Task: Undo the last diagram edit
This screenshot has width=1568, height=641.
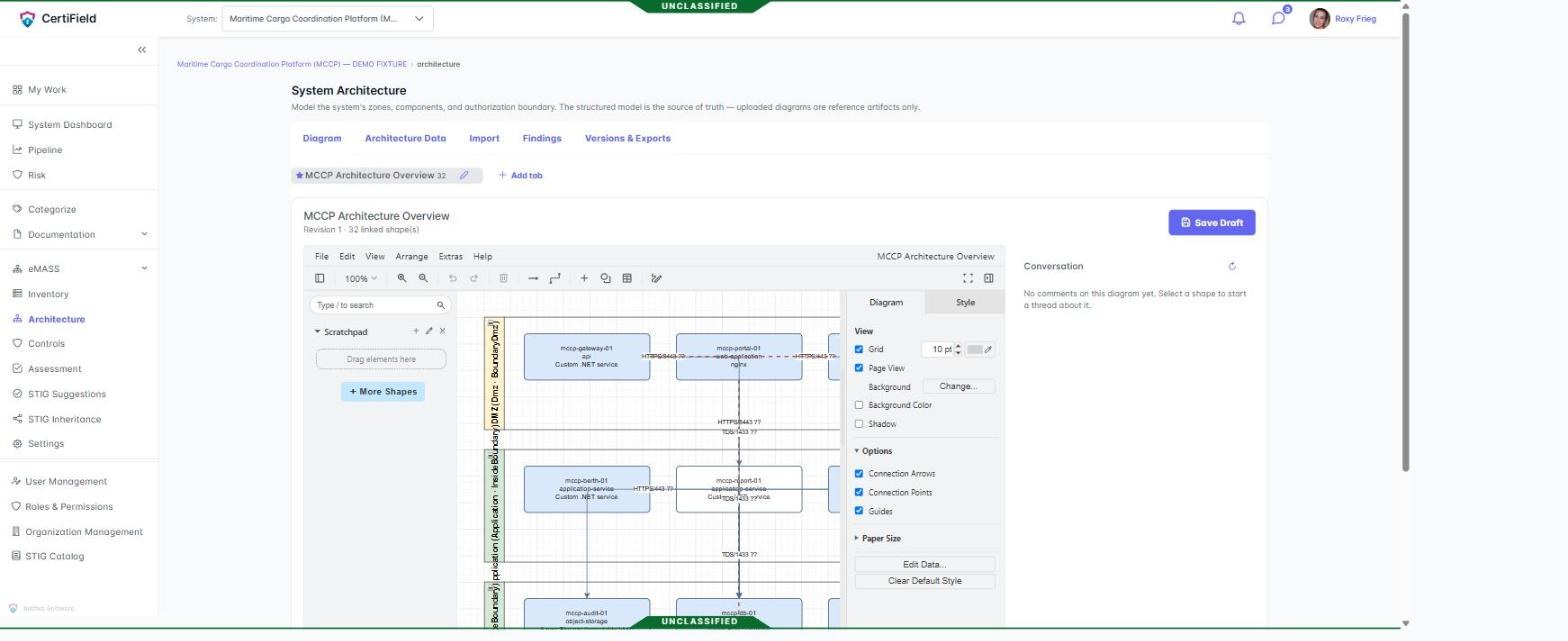Action: (x=452, y=278)
